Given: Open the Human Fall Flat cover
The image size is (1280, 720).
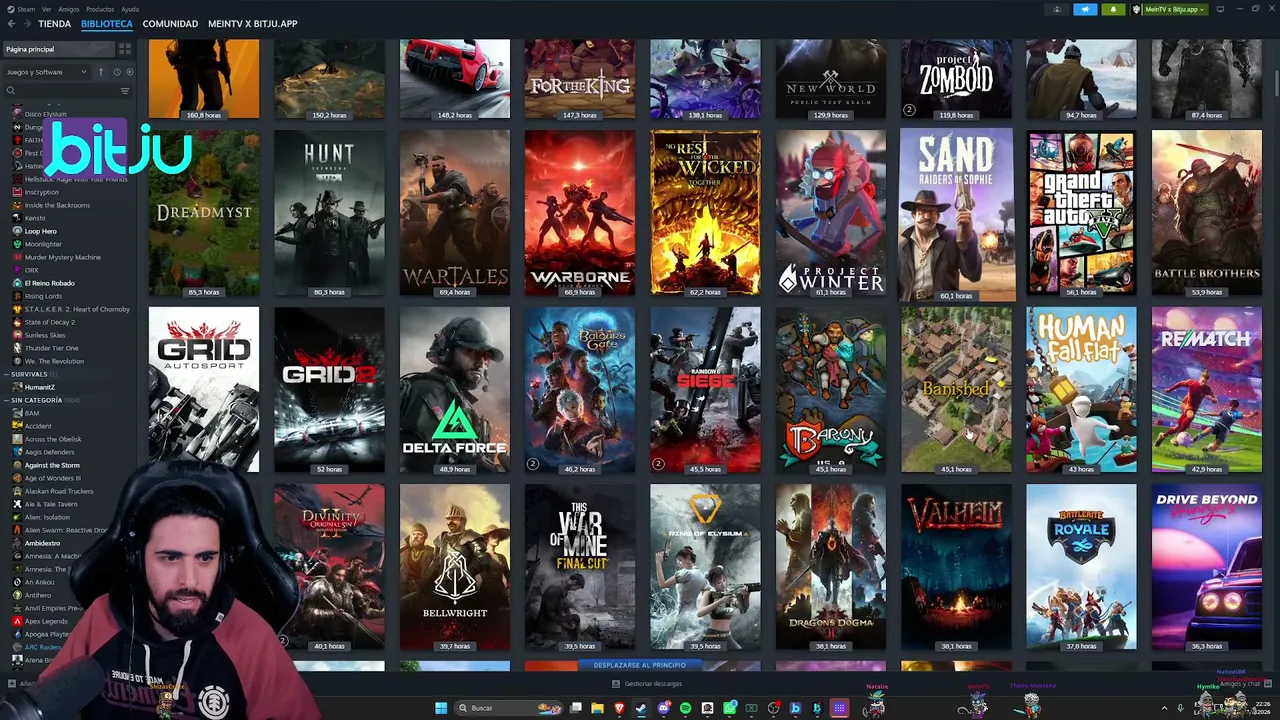Looking at the screenshot, I should click(1081, 390).
